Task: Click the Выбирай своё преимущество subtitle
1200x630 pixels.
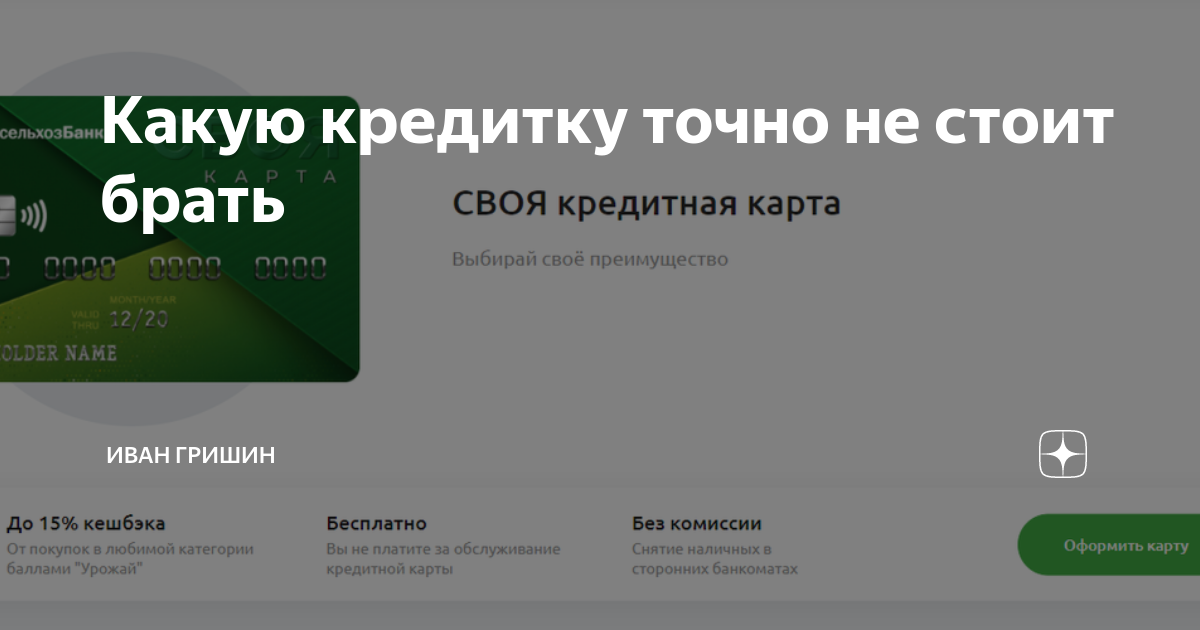Action: point(592,259)
